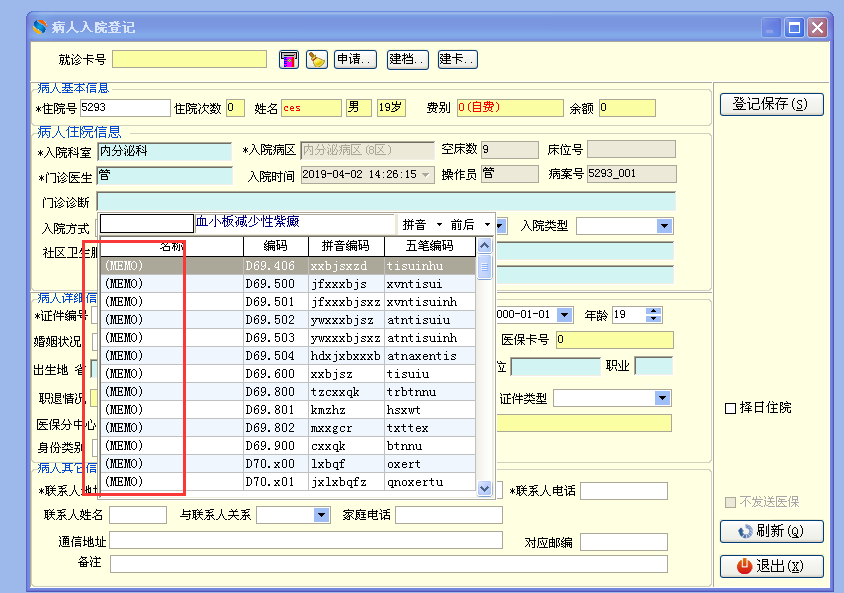
Task: Click the diagnosis search text box
Action: (x=146, y=223)
